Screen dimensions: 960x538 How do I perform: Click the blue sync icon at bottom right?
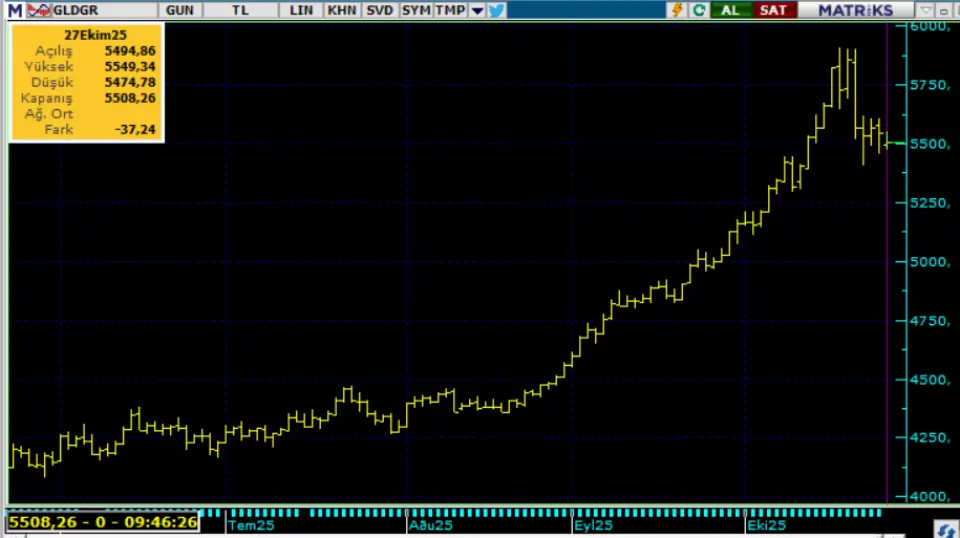click(x=943, y=528)
